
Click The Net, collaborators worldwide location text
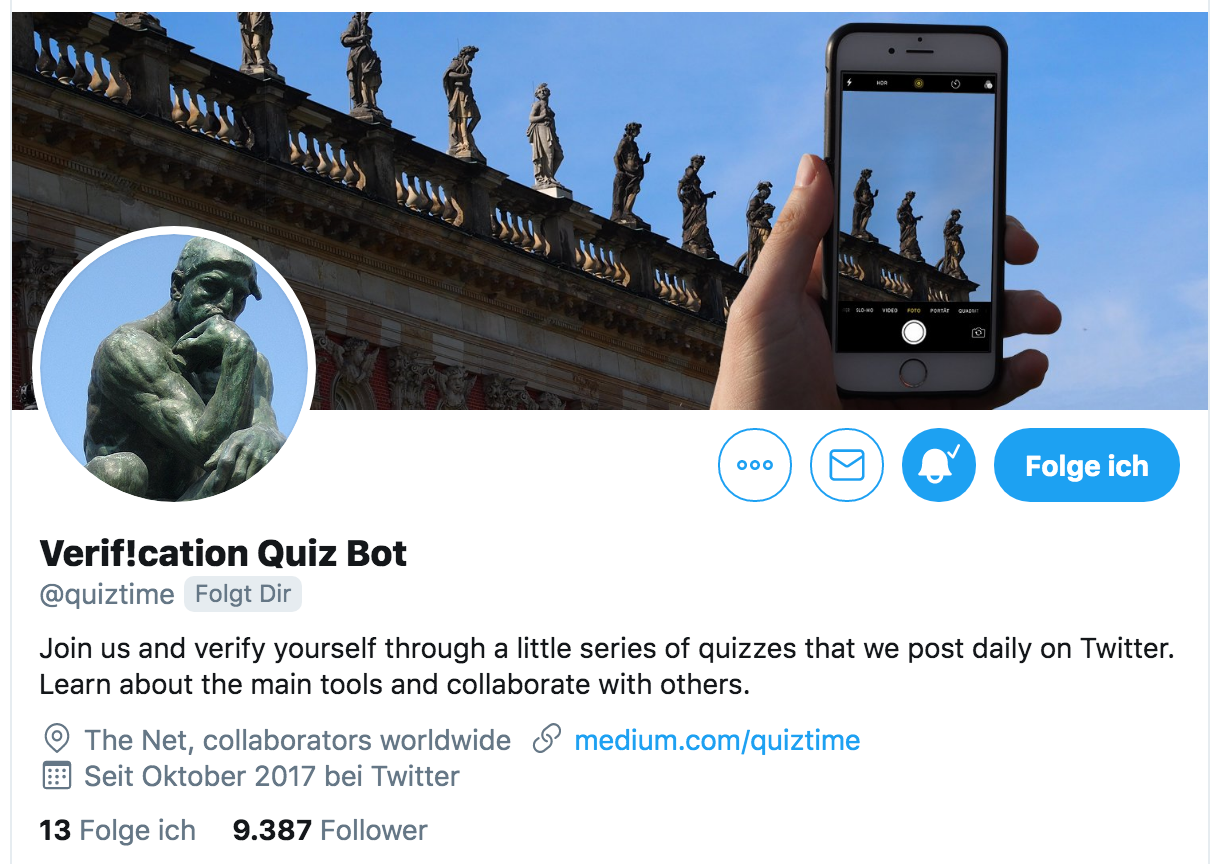[298, 741]
